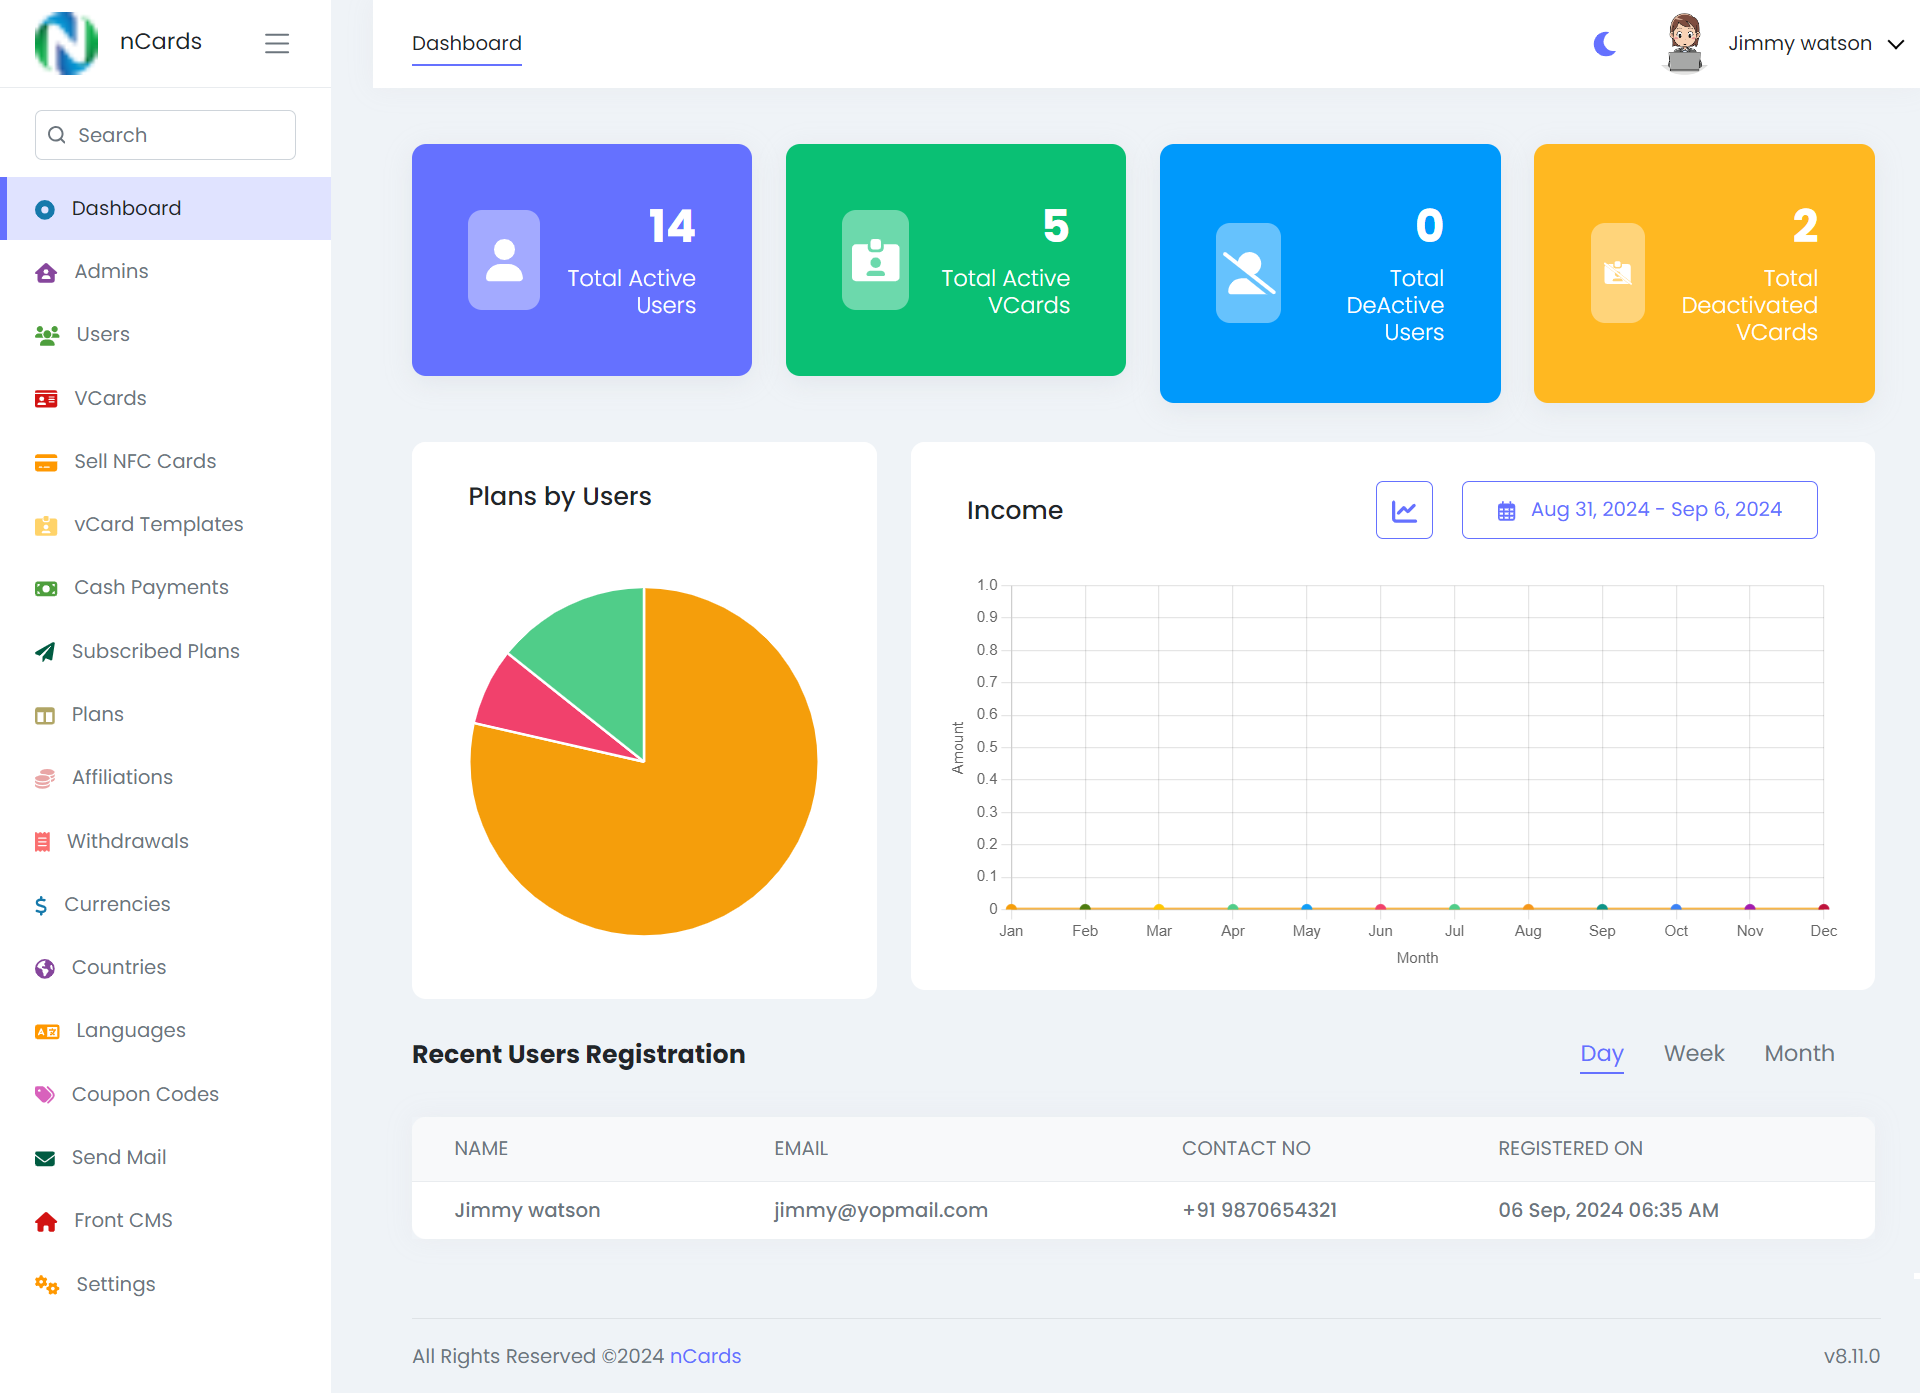Click the nCards footer link

(706, 1356)
